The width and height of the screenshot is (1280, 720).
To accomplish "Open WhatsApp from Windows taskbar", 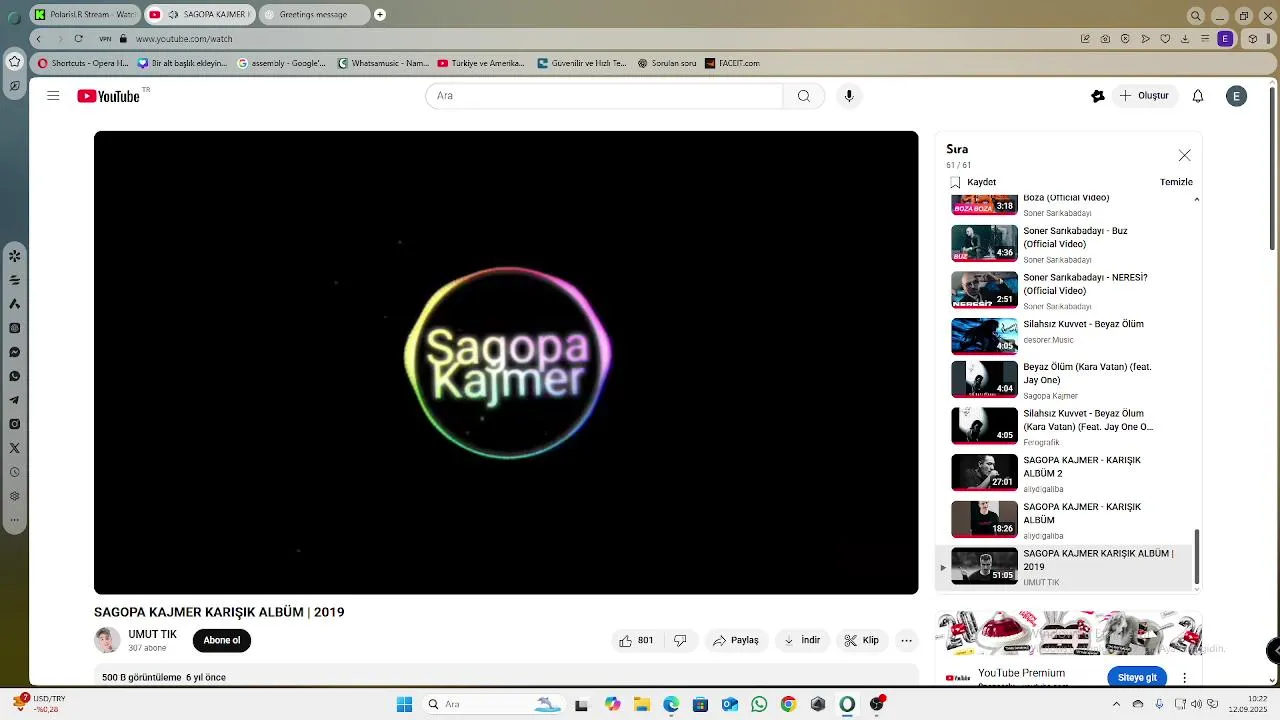I will coord(759,704).
